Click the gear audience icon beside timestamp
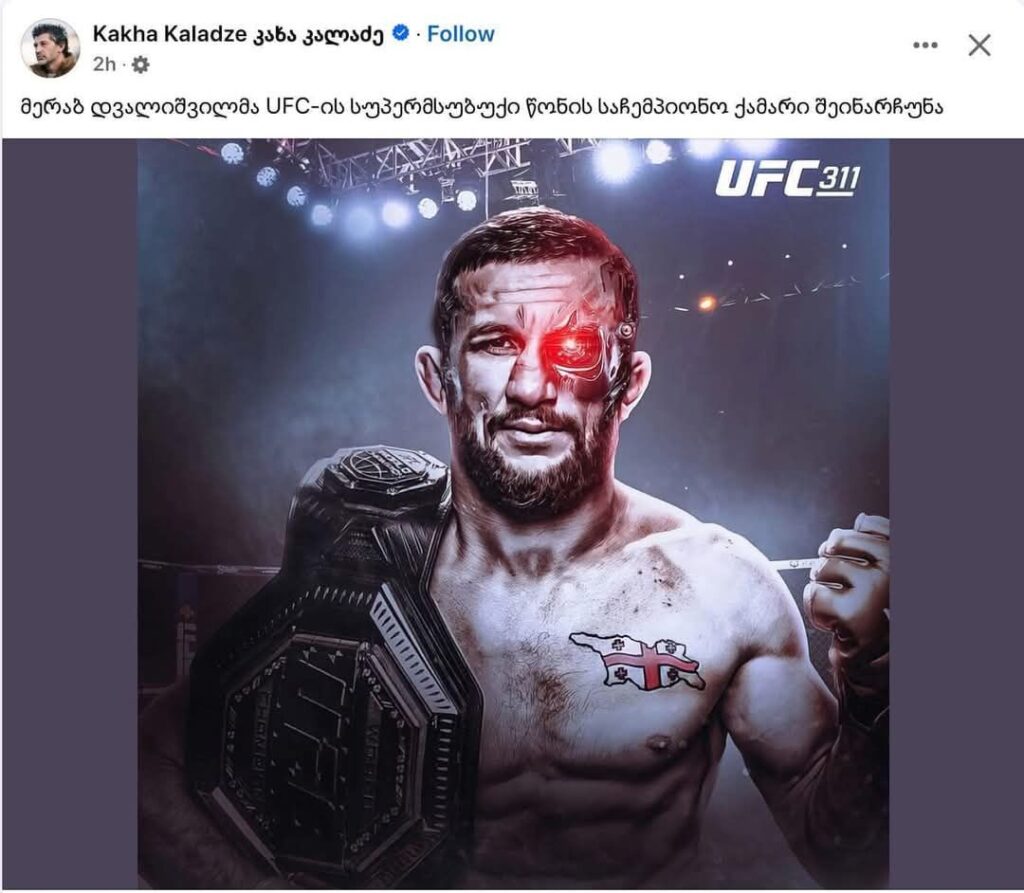The image size is (1024, 893). pyautogui.click(x=140, y=65)
